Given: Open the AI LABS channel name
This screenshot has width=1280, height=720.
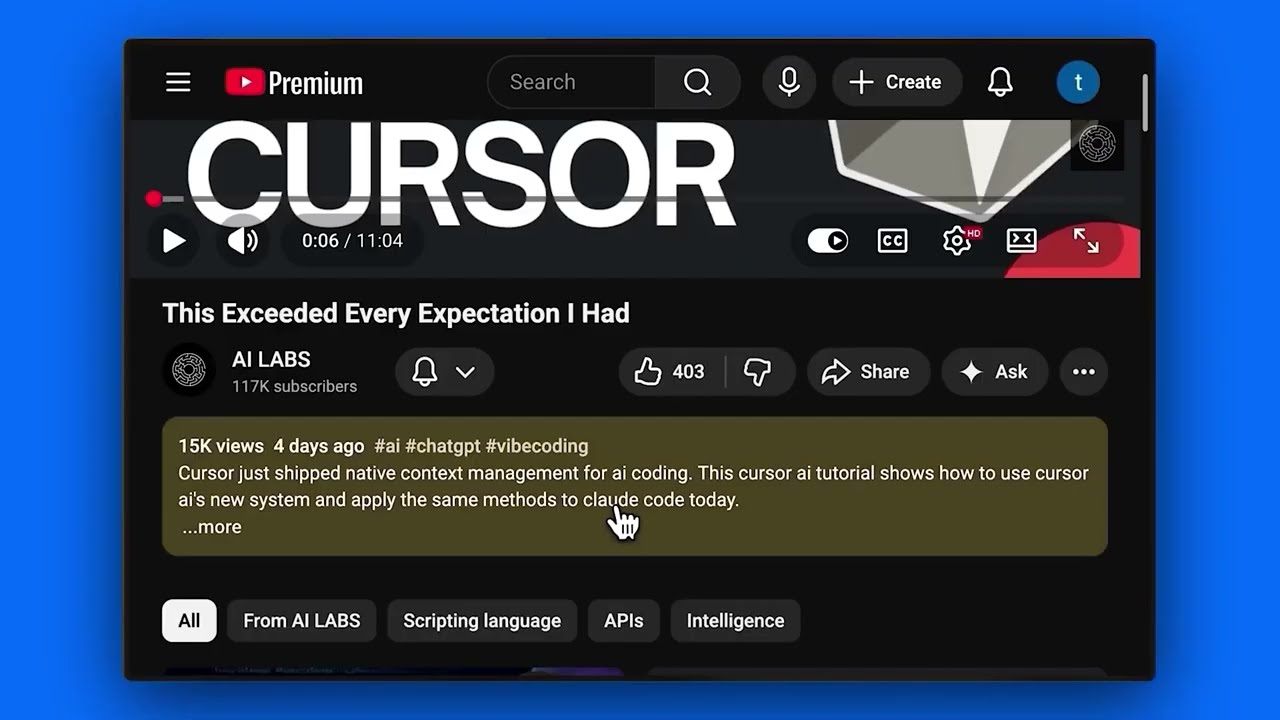Looking at the screenshot, I should (271, 360).
